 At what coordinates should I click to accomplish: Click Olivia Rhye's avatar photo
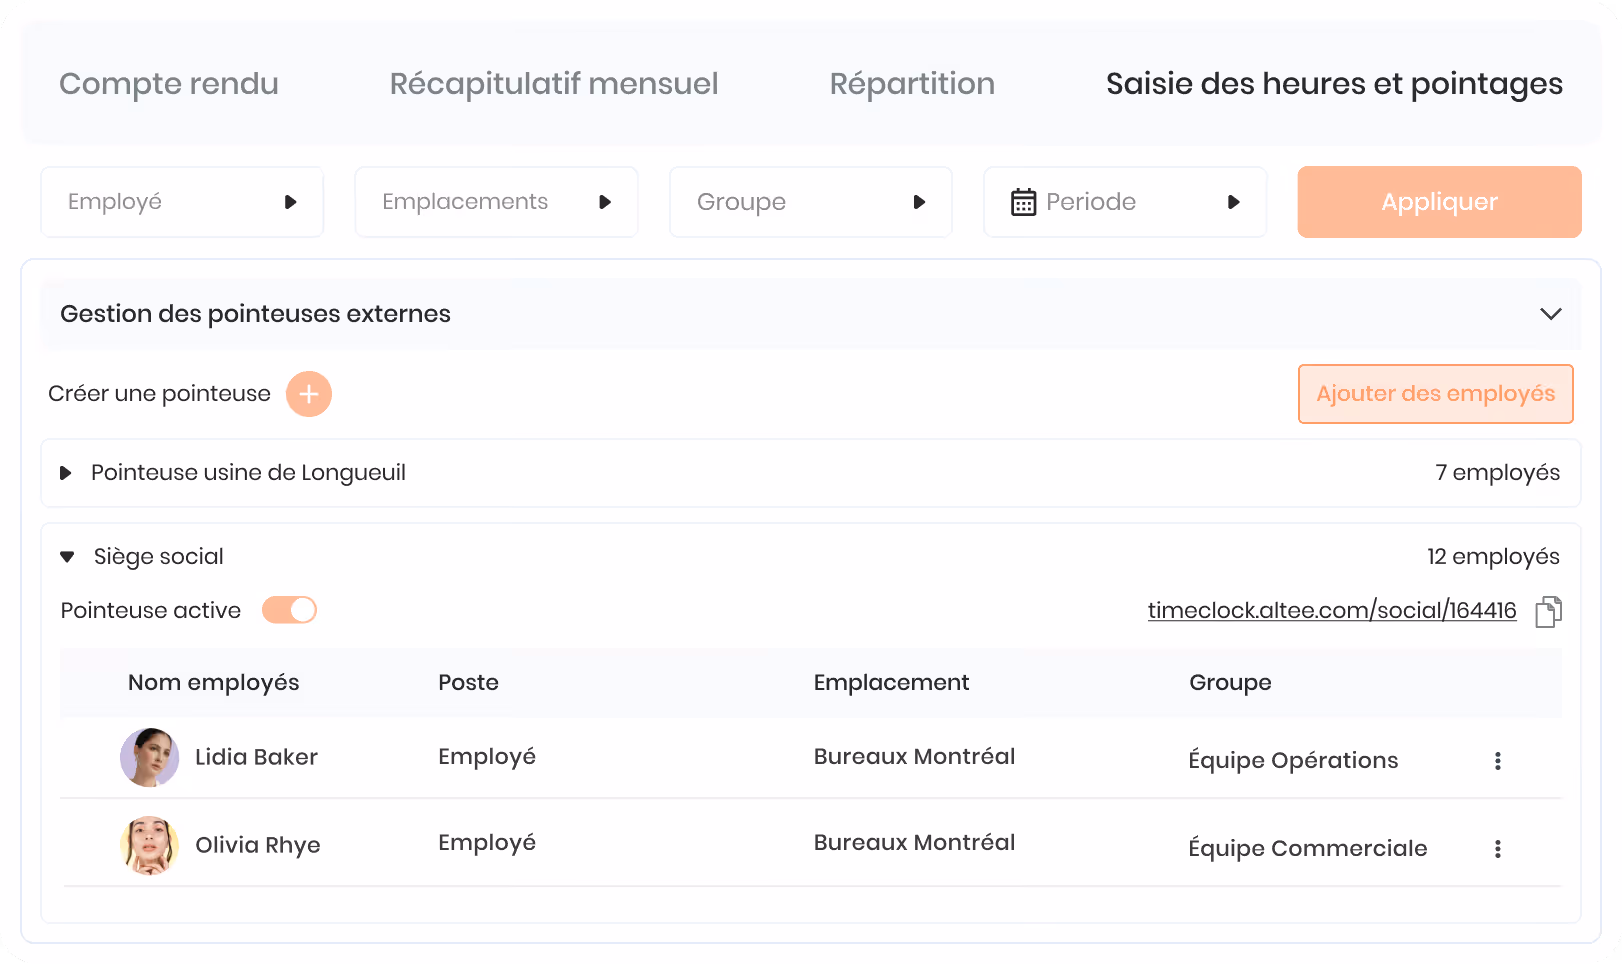click(150, 846)
